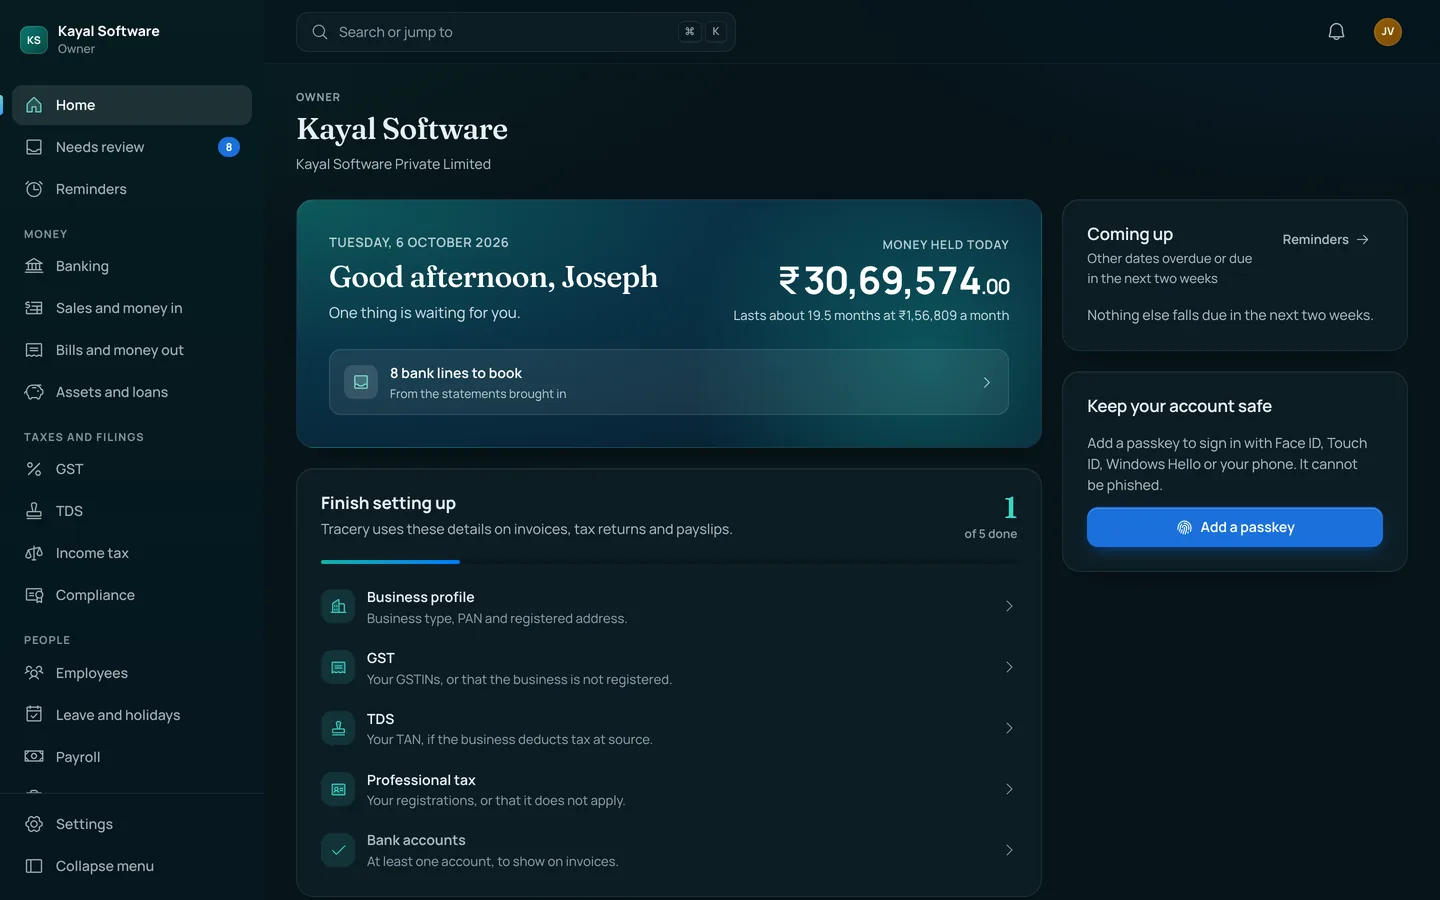Click the ₹30,69,574.00 money held amount
The width and height of the screenshot is (1440, 900).
(x=894, y=281)
